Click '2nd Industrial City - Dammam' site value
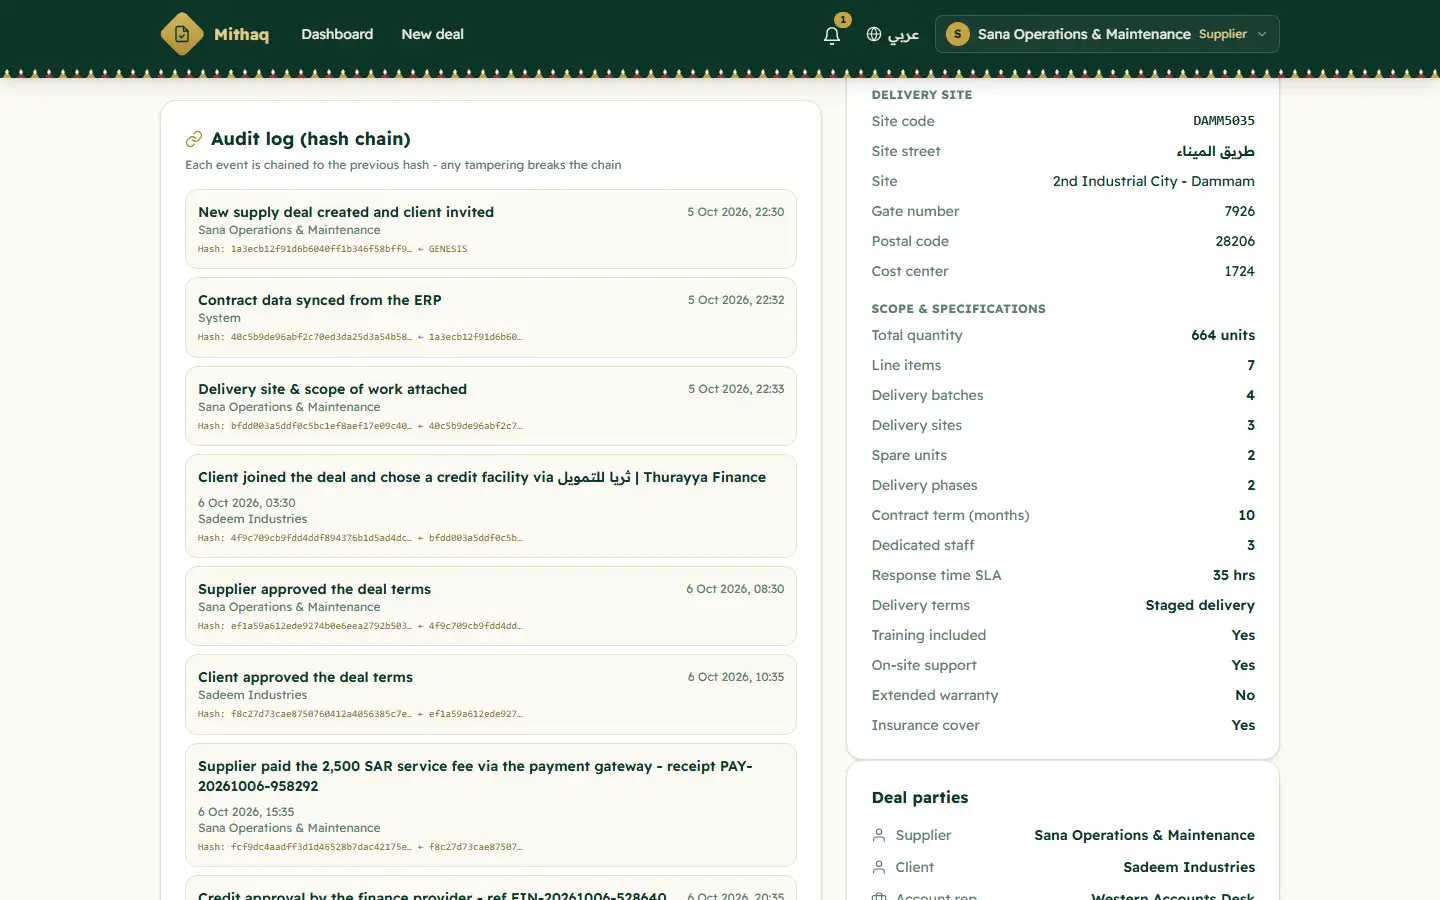1440x900 pixels. 1154,181
